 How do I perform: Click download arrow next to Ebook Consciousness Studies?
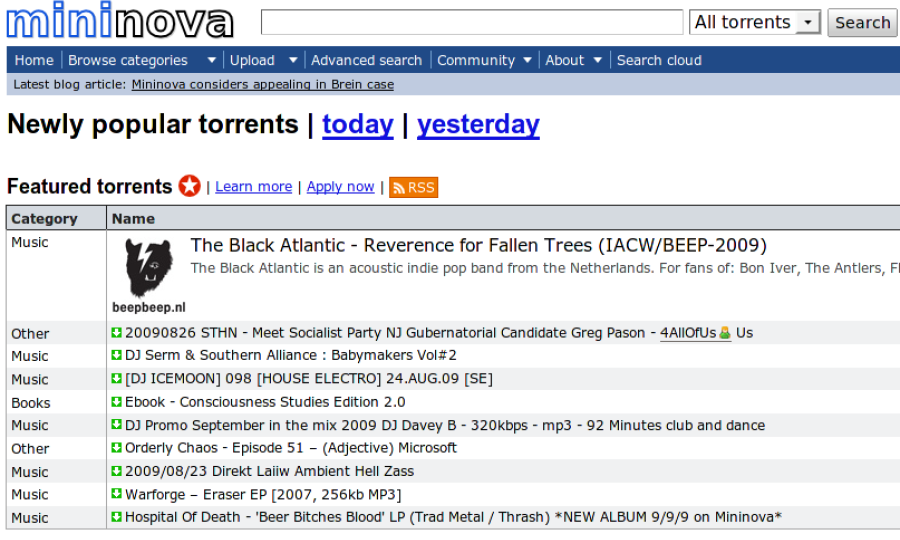(x=117, y=402)
